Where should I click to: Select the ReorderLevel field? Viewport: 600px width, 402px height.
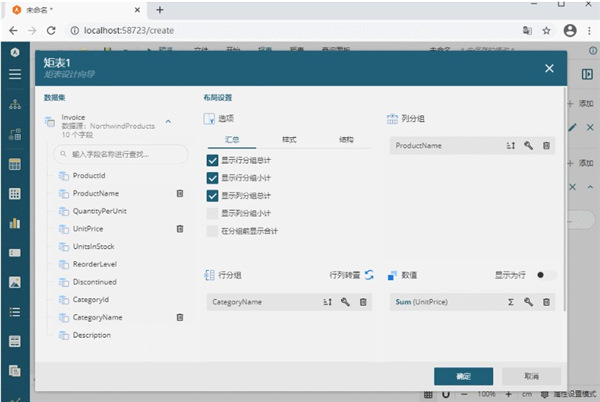pos(95,264)
